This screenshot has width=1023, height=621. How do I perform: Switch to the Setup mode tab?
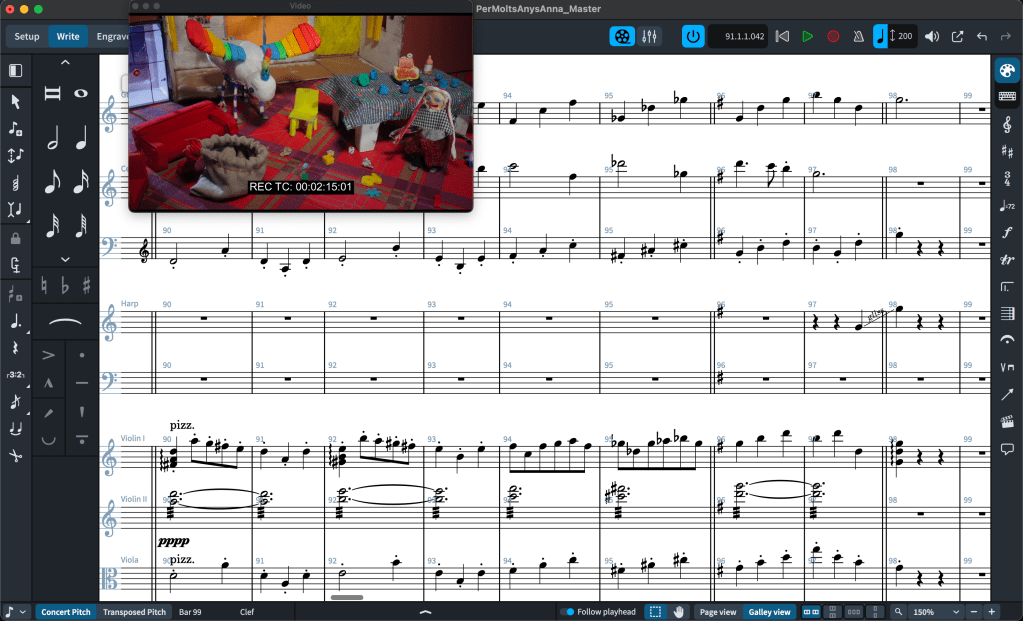[27, 37]
